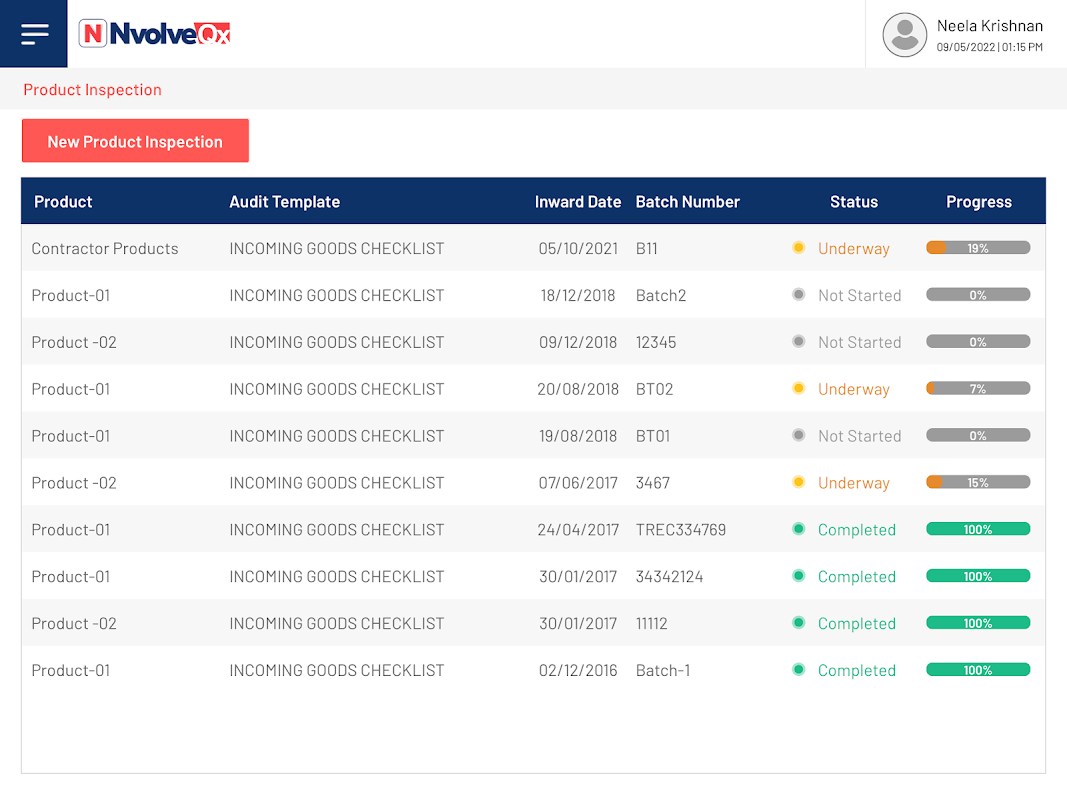
Task: Click the grey status dot for batch 12345
Action: click(799, 341)
